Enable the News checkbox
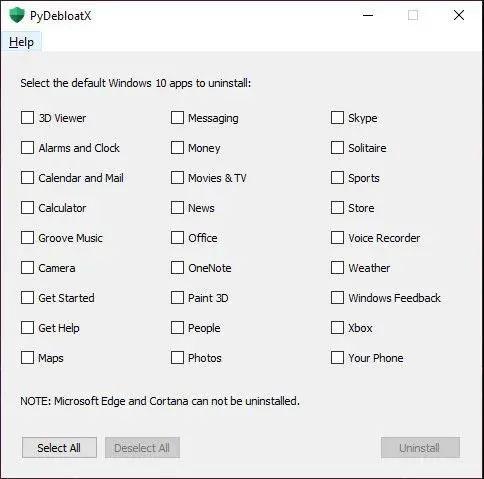Screen dimensions: 484x479 177,208
